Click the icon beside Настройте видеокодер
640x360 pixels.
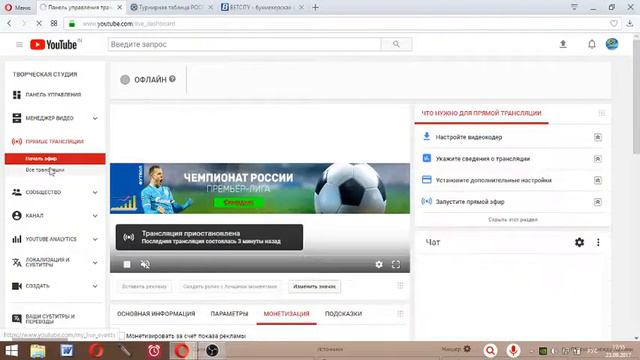pyautogui.click(x=598, y=137)
